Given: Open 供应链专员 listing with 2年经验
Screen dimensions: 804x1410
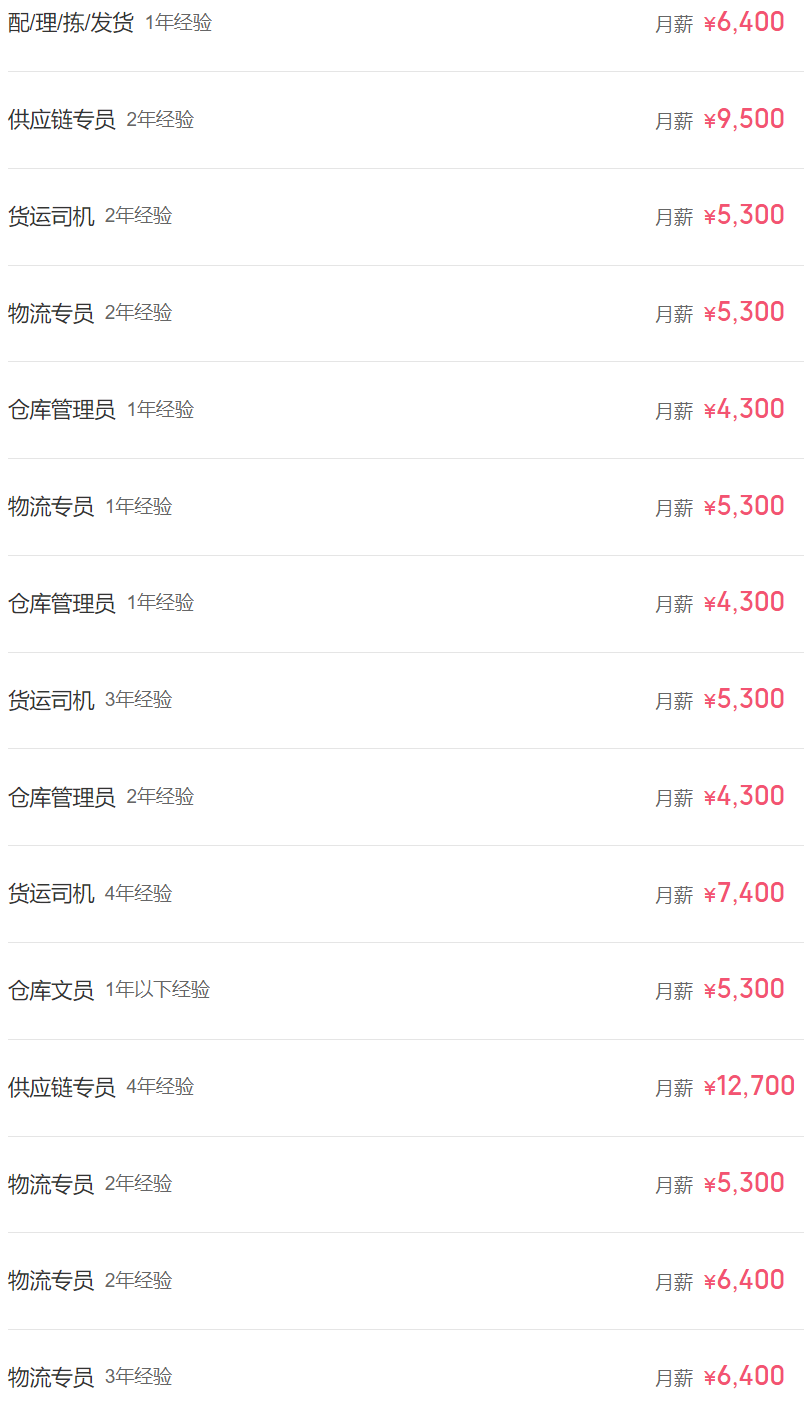Looking at the screenshot, I should tap(61, 120).
